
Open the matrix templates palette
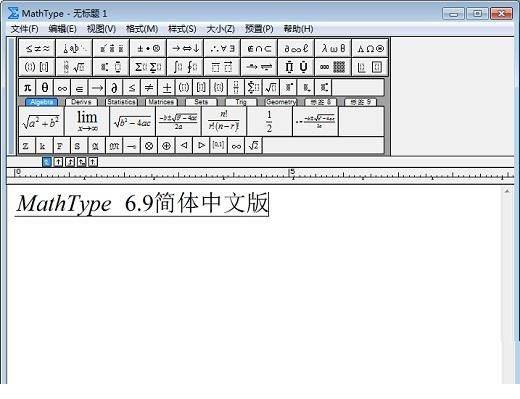click(333, 67)
